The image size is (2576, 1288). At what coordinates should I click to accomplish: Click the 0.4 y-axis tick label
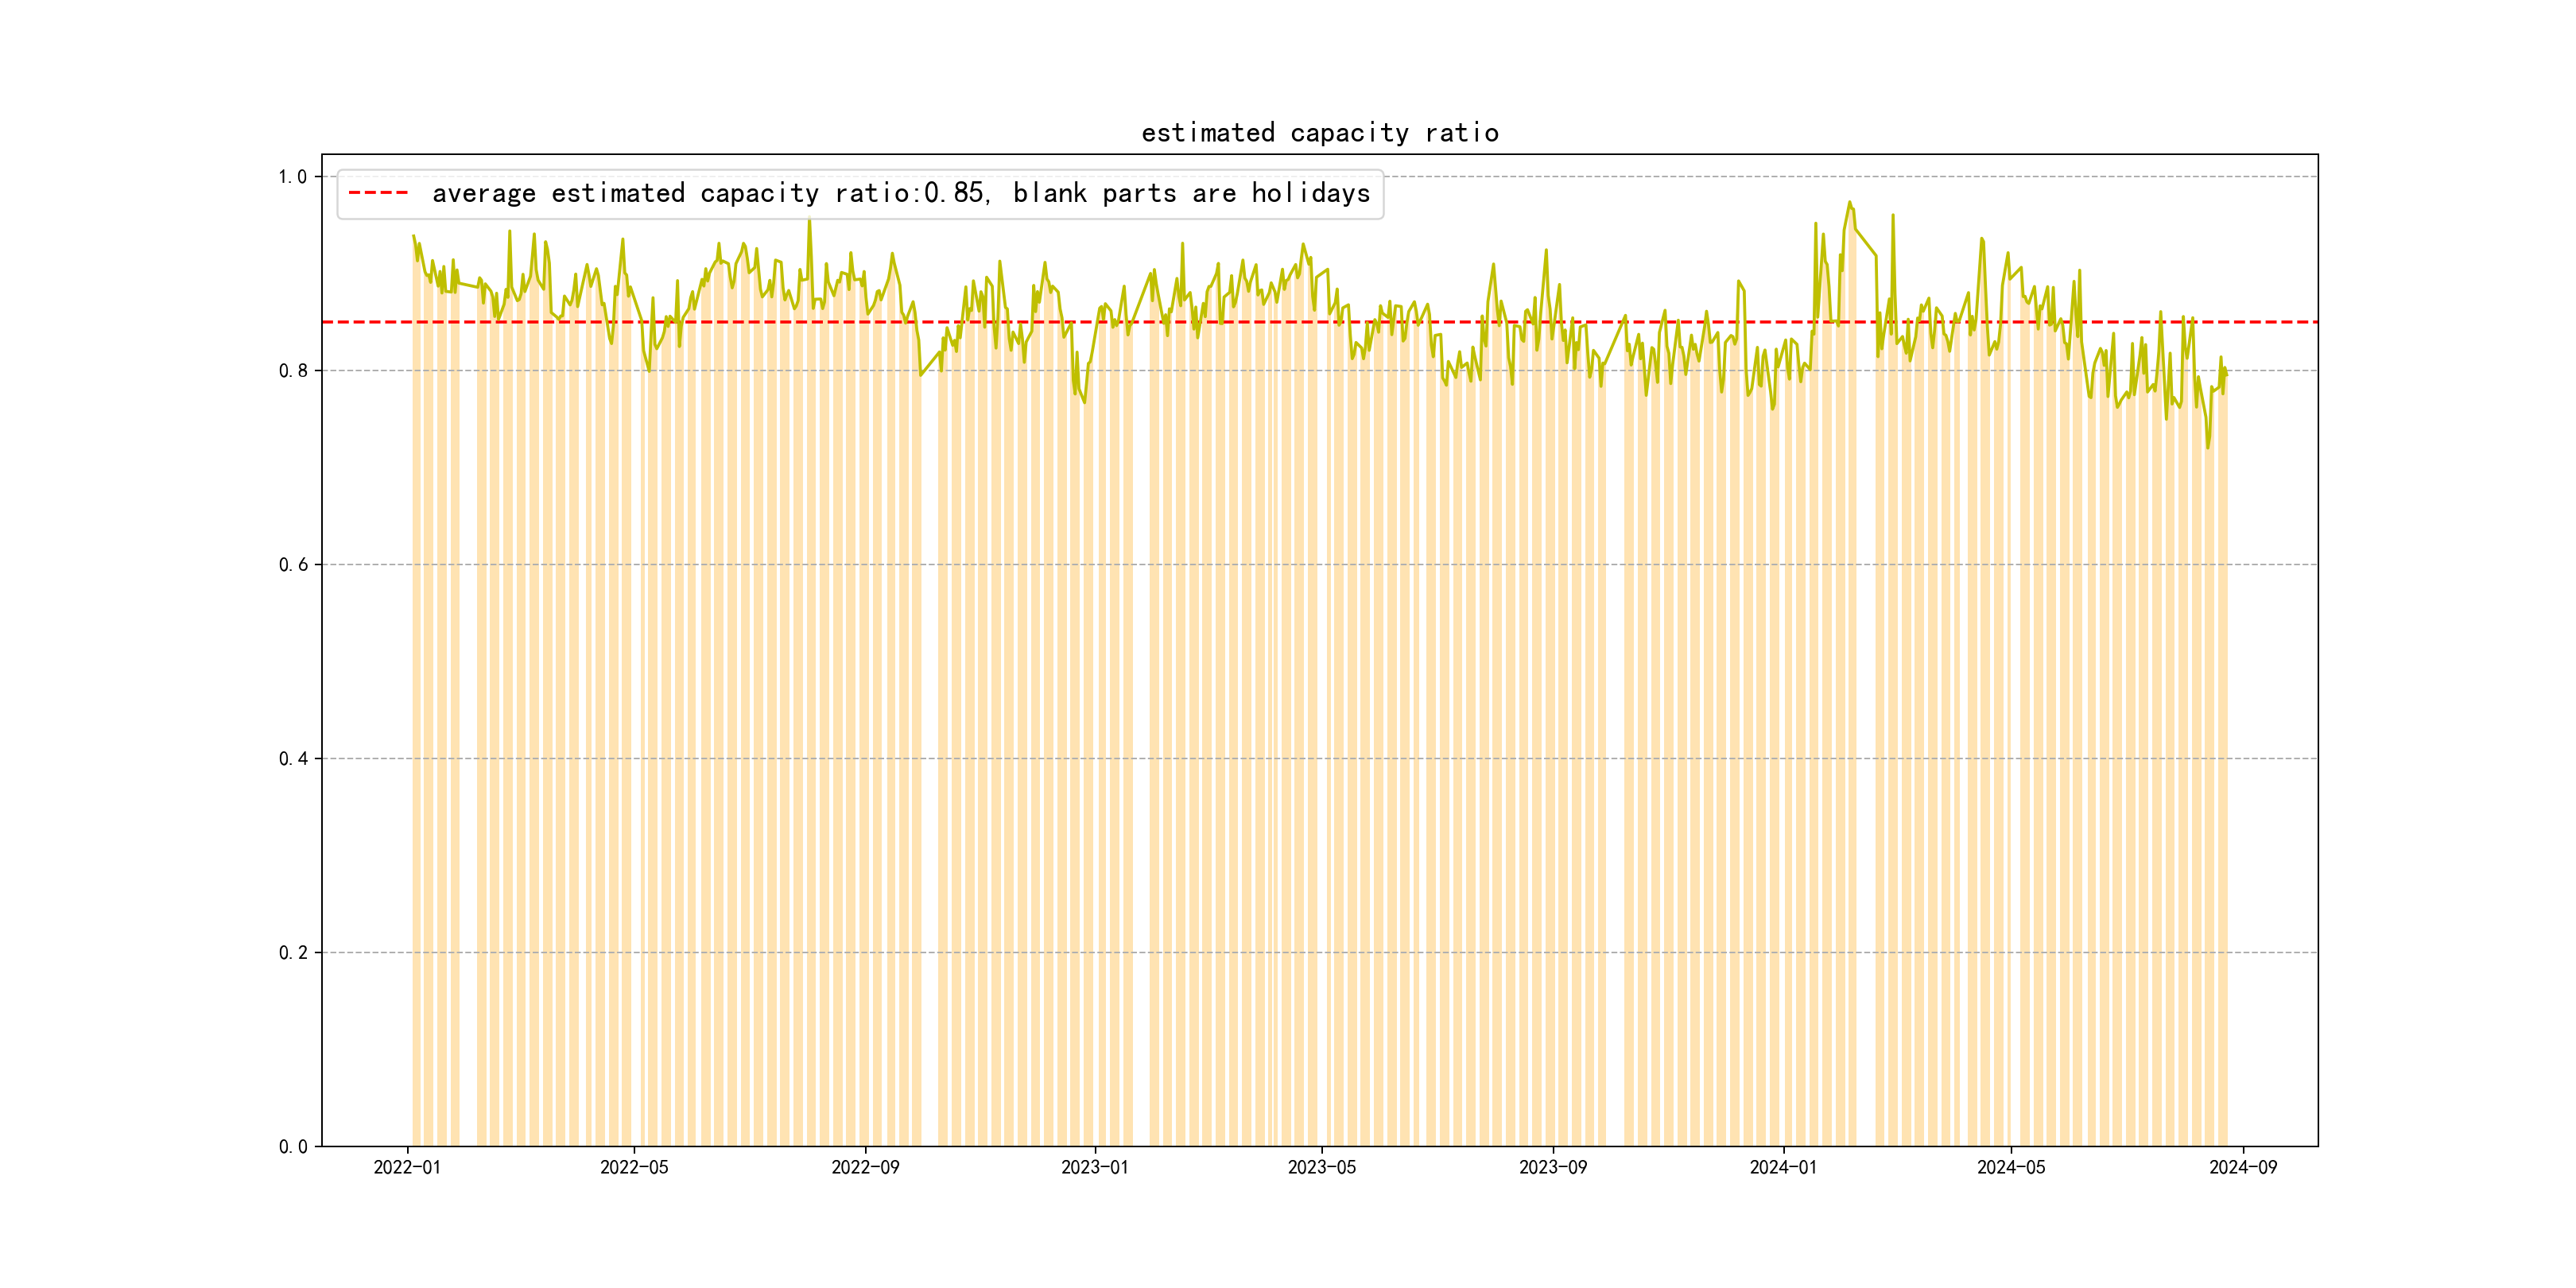tap(292, 759)
